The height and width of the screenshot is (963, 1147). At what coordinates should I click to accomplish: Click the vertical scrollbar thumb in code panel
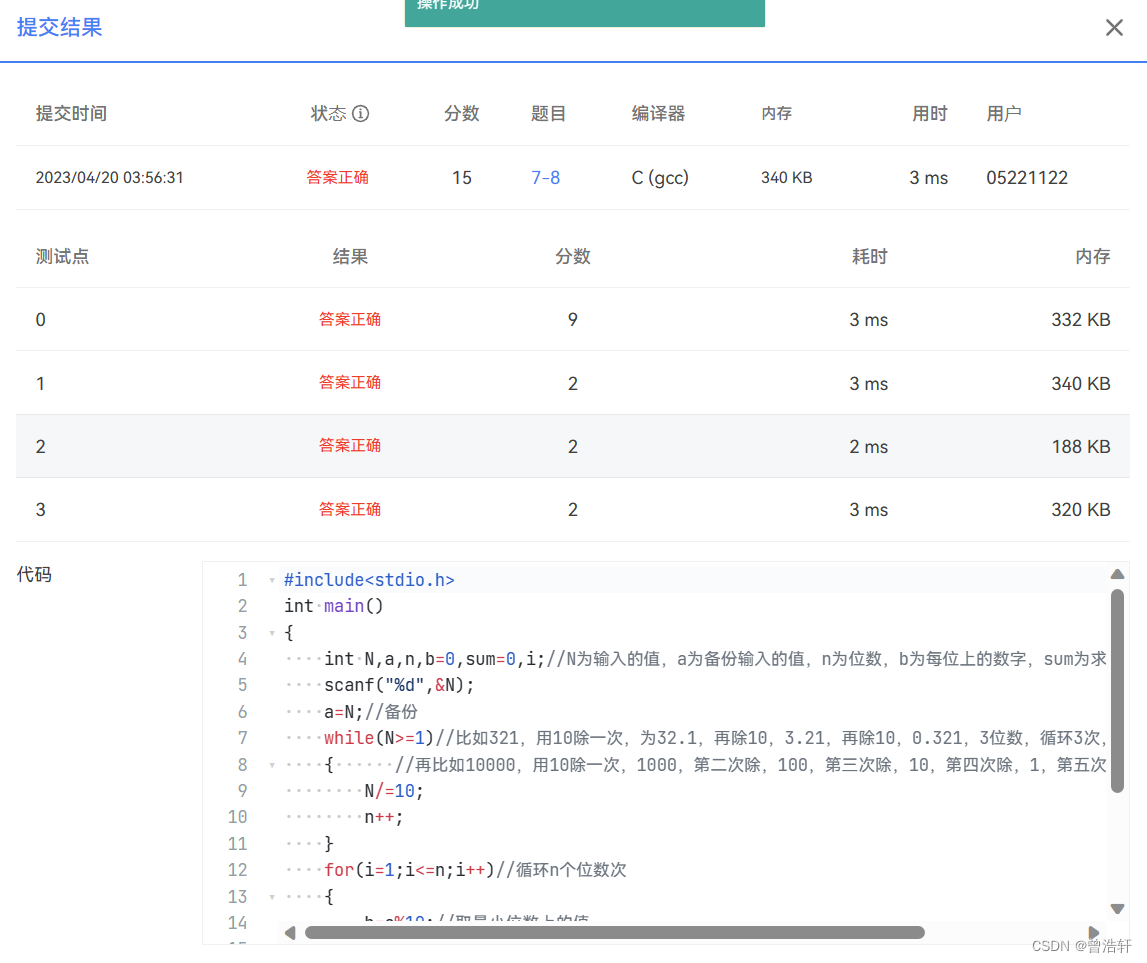coord(1117,691)
